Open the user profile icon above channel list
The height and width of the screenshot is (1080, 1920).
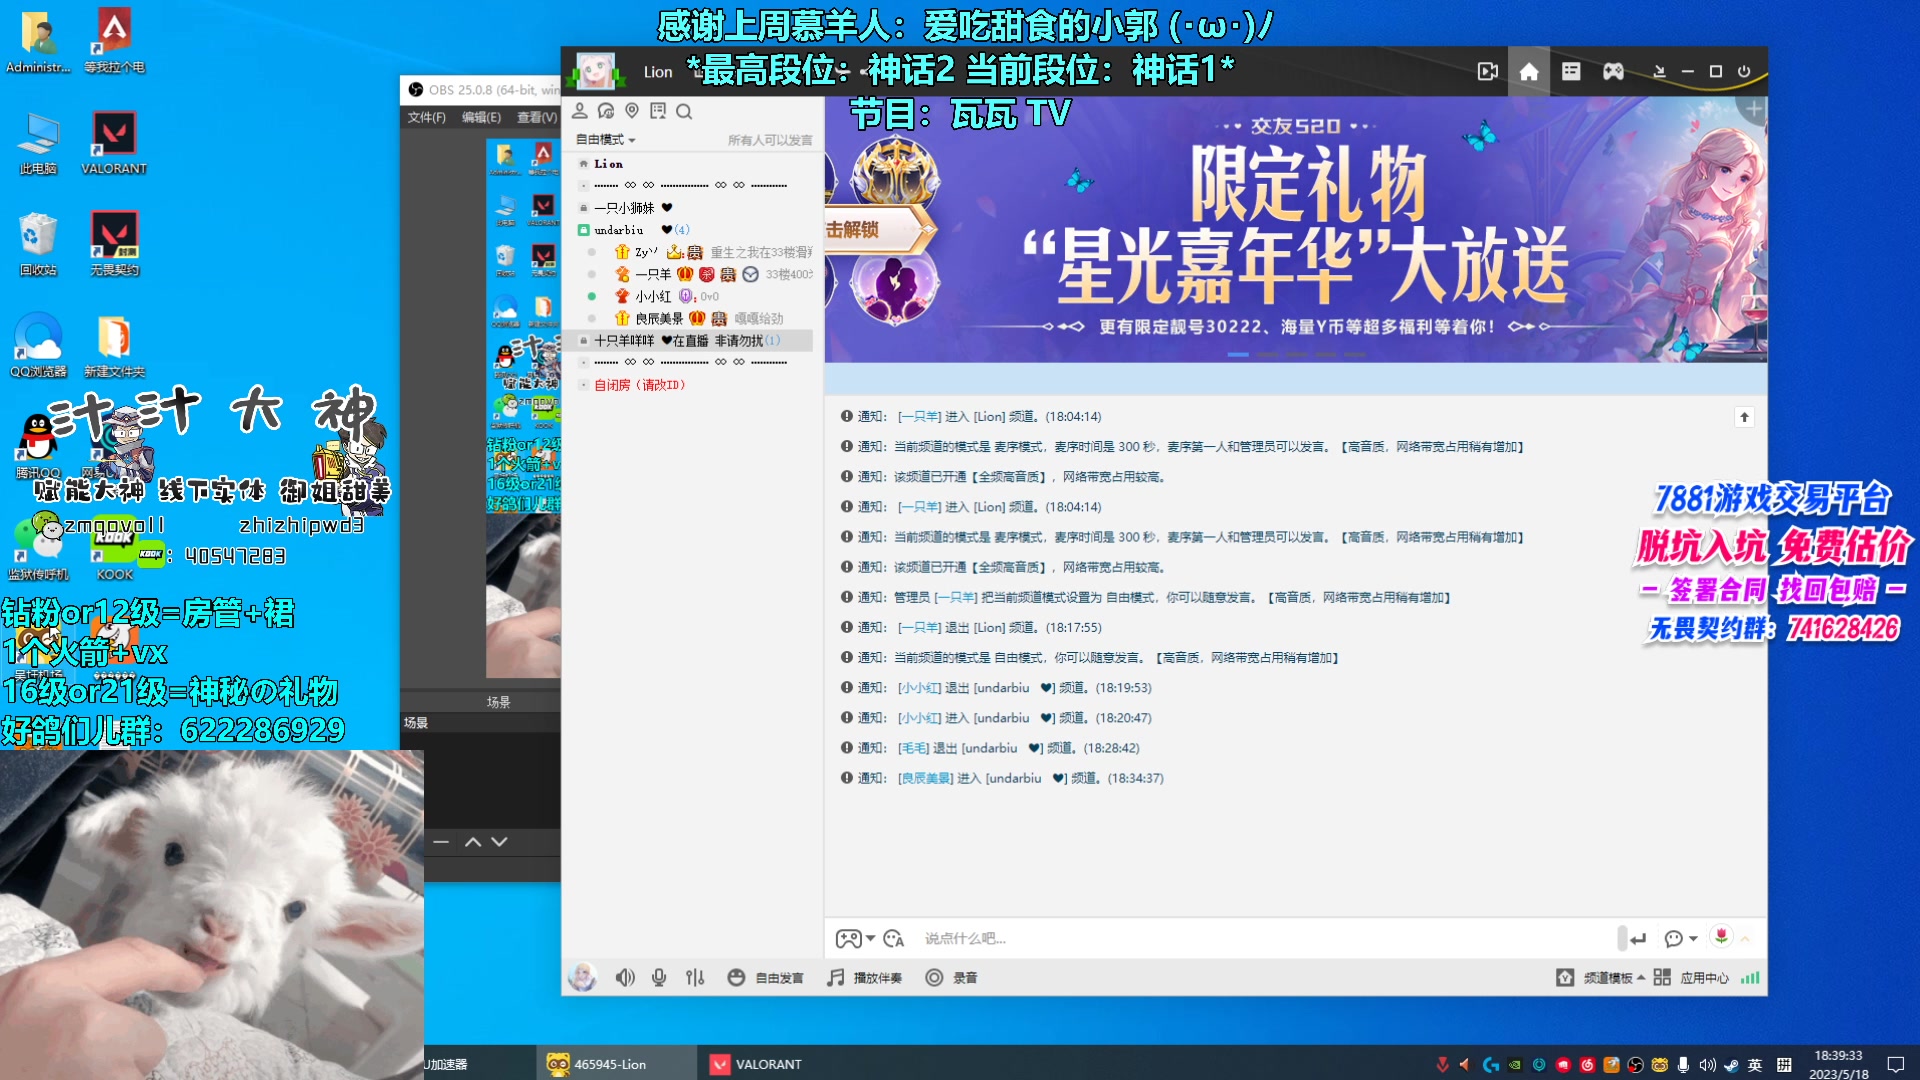(580, 111)
